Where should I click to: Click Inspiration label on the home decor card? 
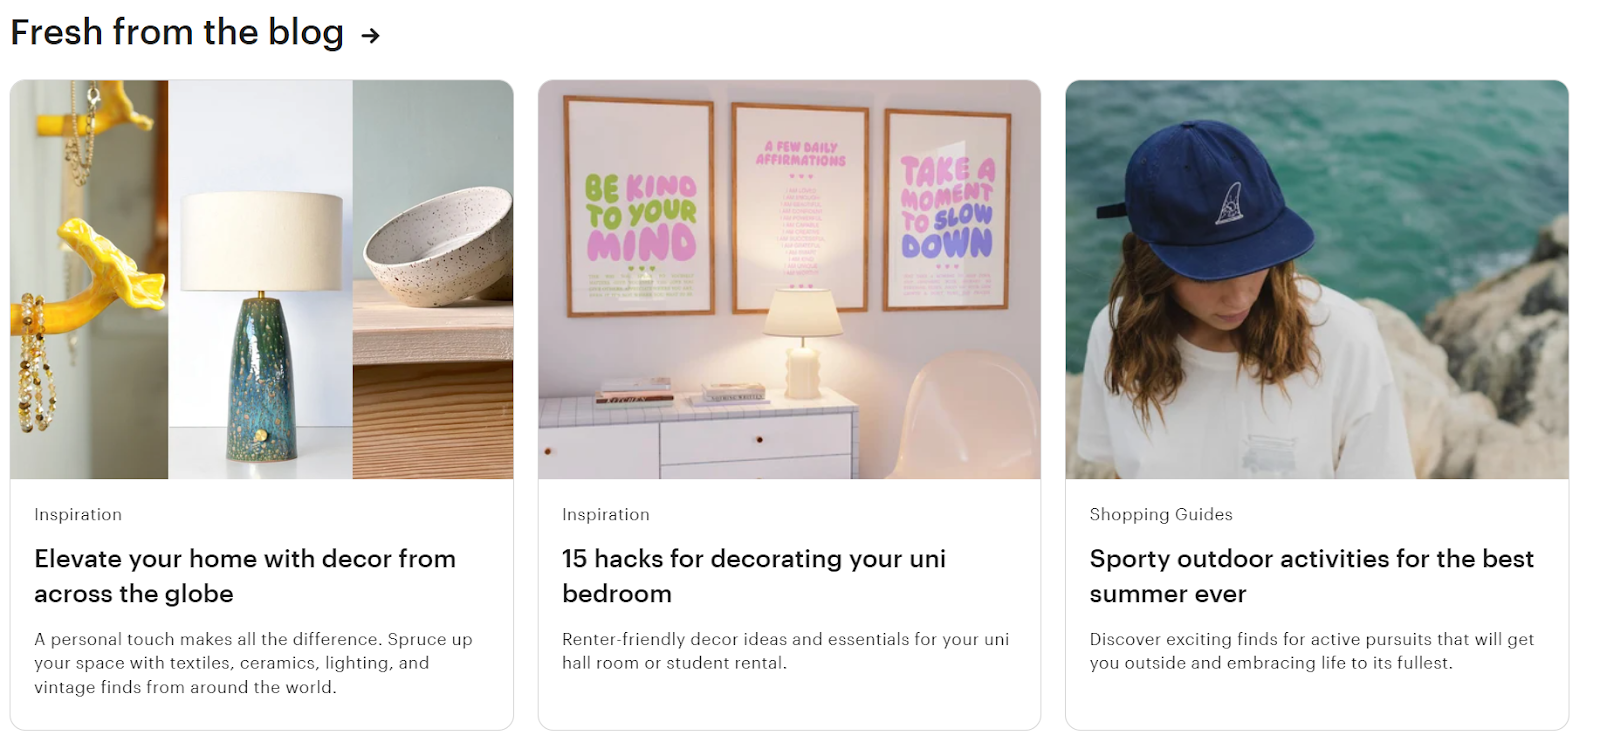(78, 514)
